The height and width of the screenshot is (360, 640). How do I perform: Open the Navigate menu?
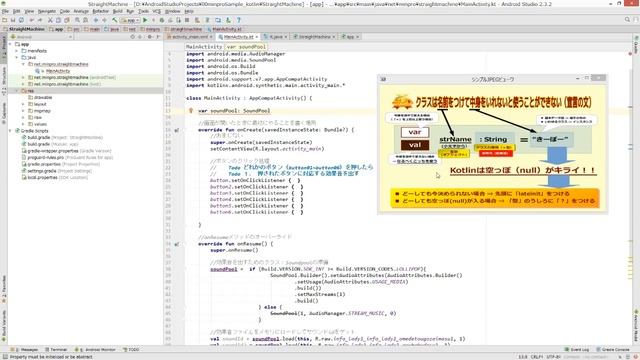point(47,11)
